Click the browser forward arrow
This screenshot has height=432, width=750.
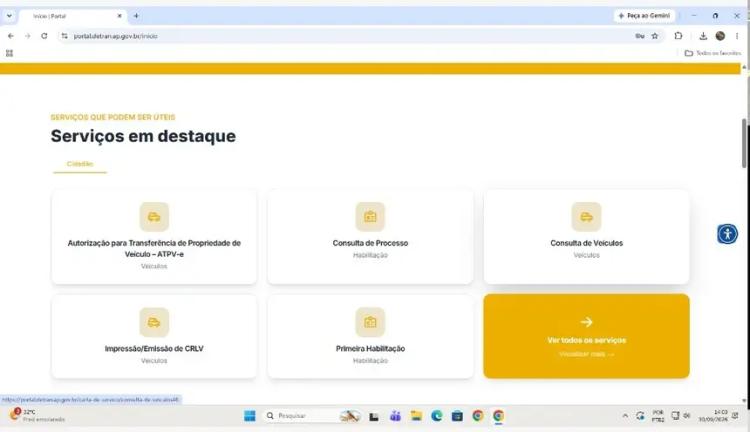pos(27,36)
